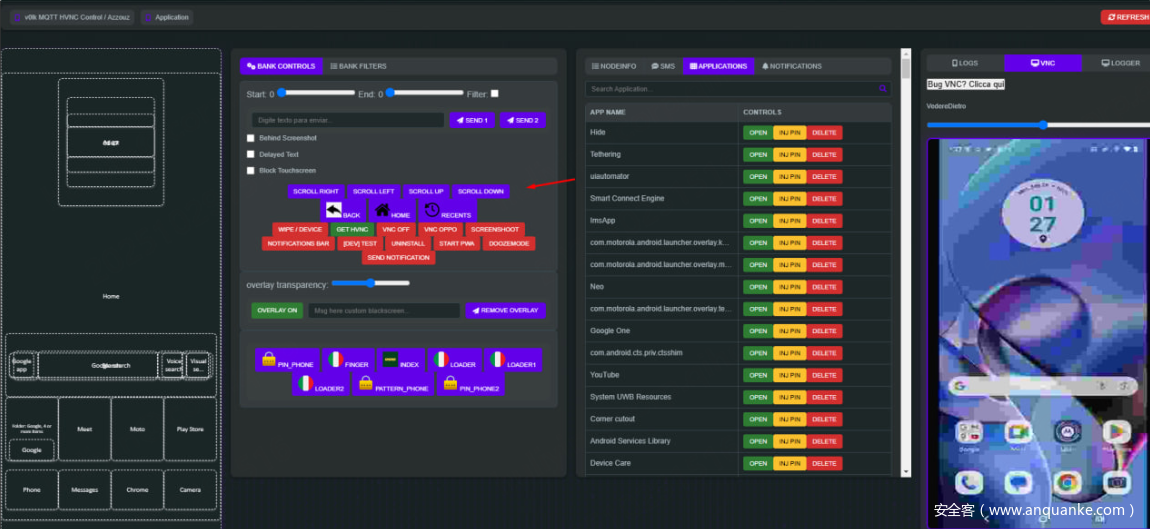Switch to the Bank Filters tab
1150x529 pixels.
click(358, 66)
